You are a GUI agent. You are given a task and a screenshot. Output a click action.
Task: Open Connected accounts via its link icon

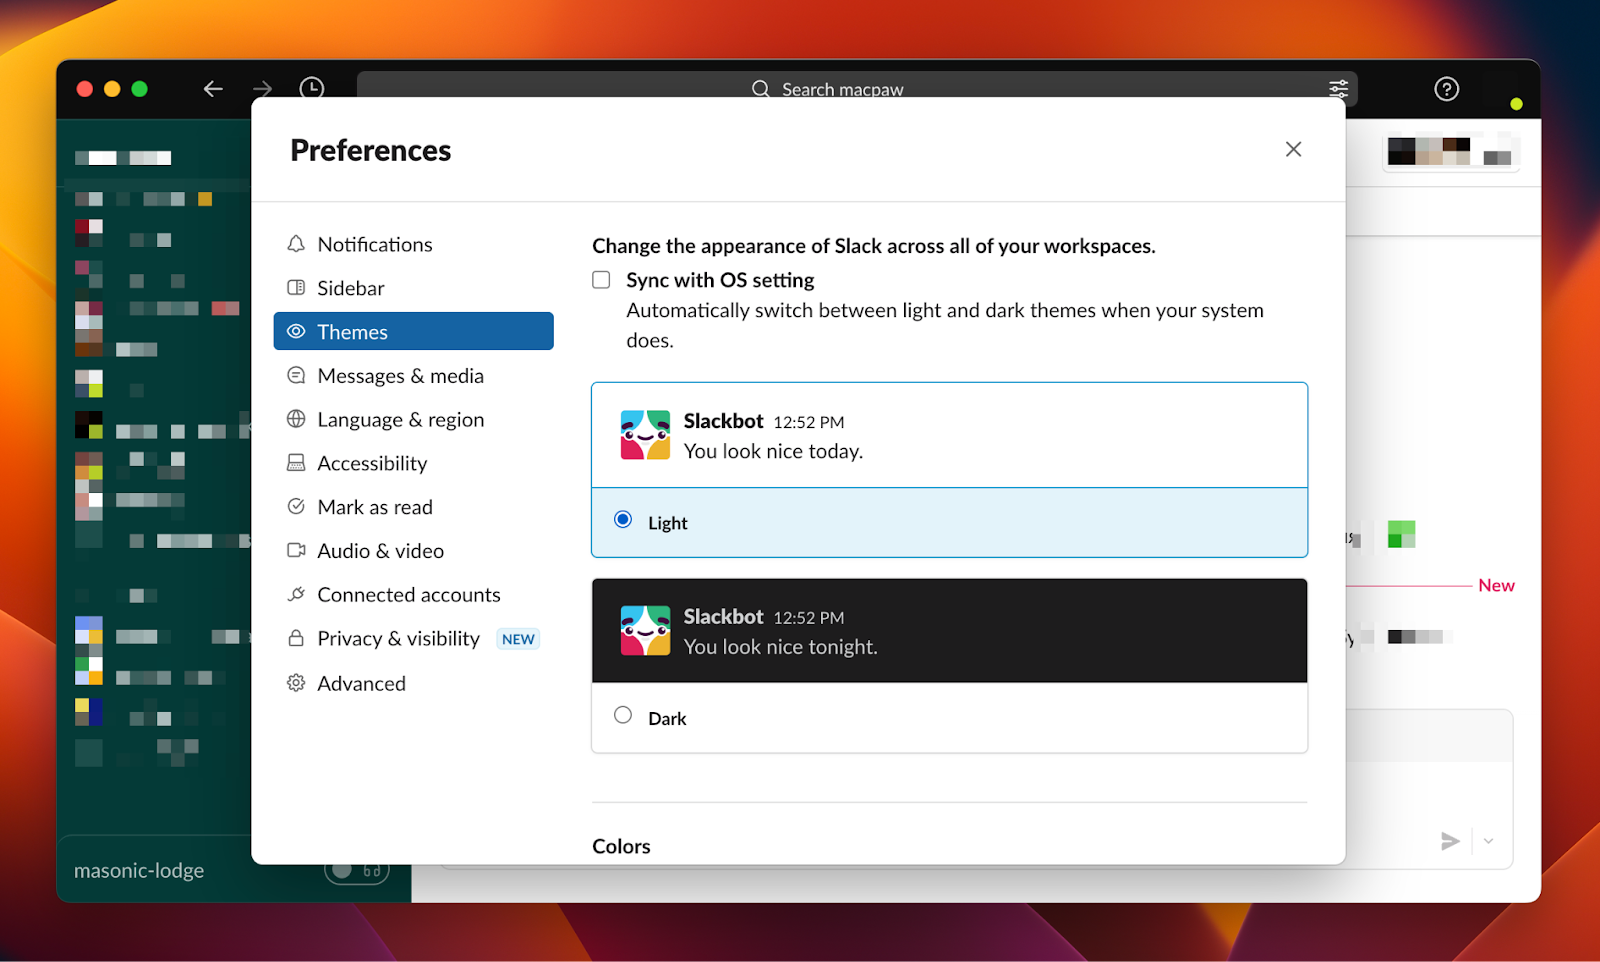[296, 594]
